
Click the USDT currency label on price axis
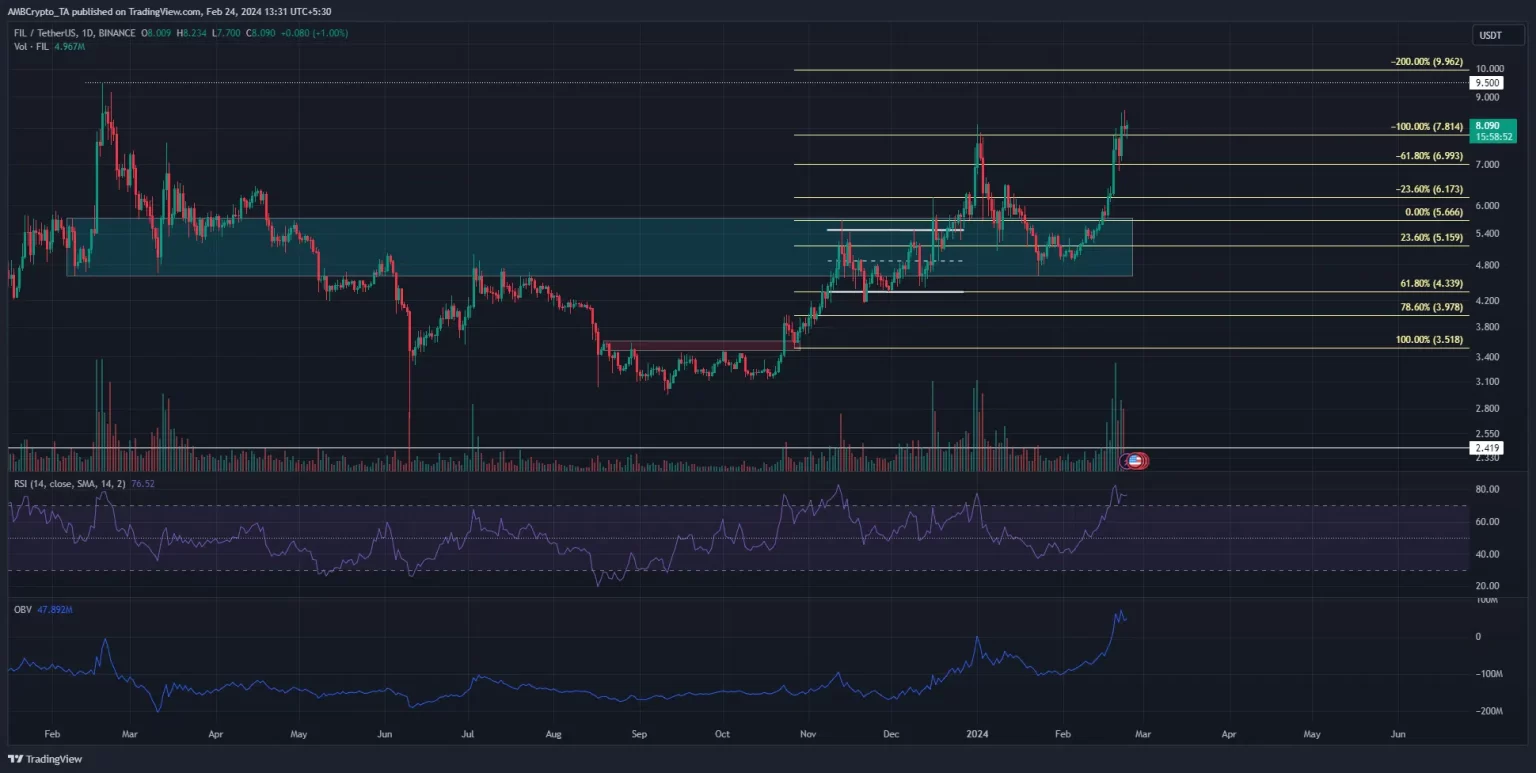tap(1488, 36)
